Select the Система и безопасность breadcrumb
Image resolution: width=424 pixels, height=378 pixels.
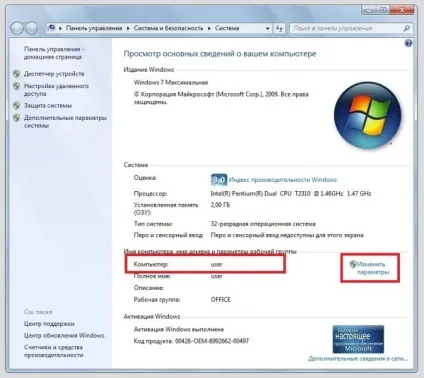click(168, 28)
